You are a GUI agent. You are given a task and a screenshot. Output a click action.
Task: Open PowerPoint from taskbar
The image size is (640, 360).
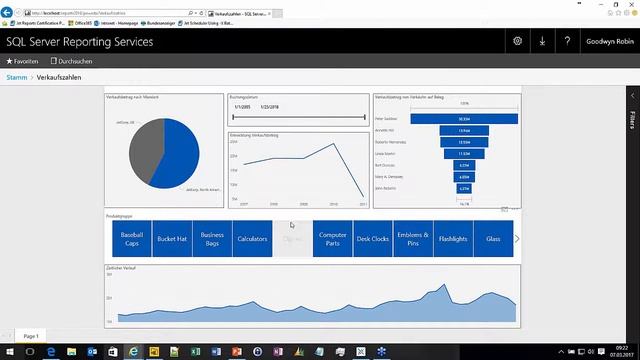237,351
